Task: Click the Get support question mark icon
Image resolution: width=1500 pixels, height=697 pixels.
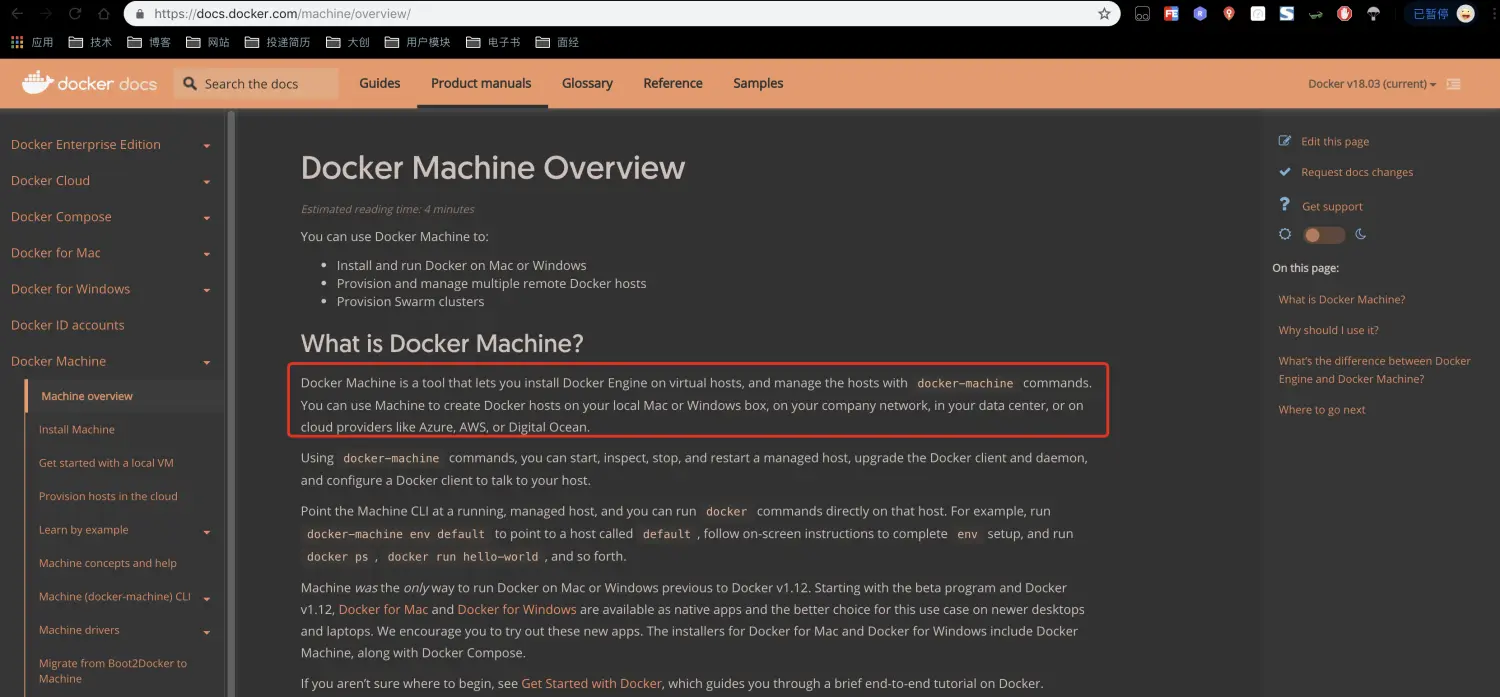Action: point(1285,204)
